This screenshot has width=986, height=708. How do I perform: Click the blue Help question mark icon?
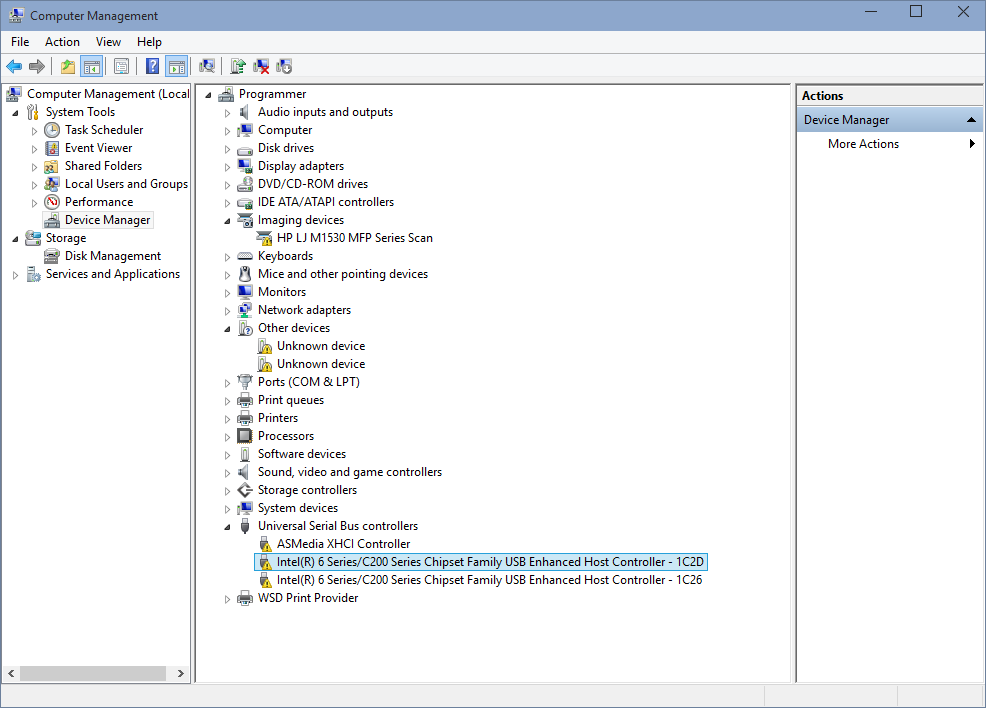coord(152,66)
